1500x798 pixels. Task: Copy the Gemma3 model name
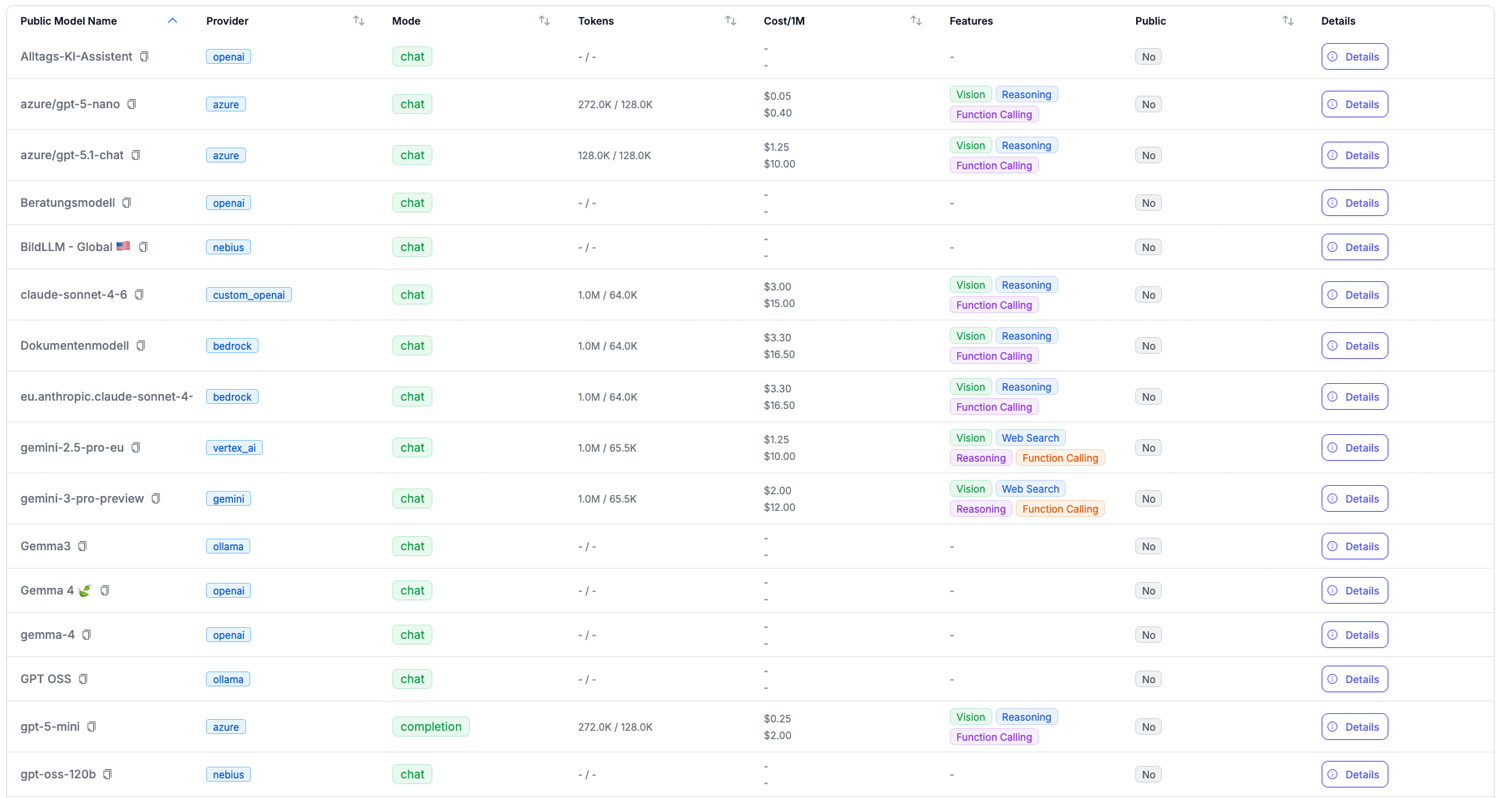[82, 547]
